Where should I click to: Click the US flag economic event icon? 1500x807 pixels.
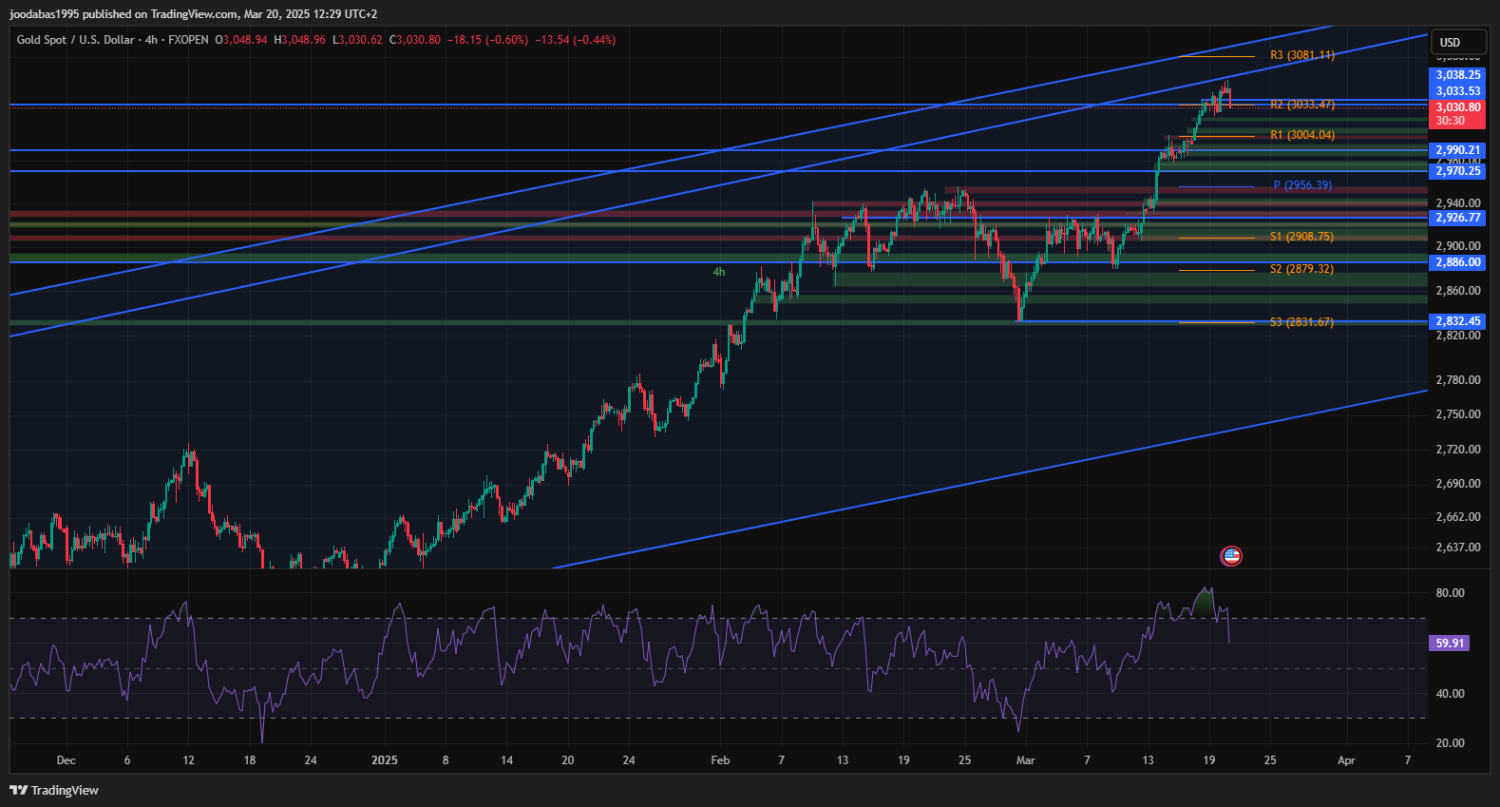click(1231, 556)
